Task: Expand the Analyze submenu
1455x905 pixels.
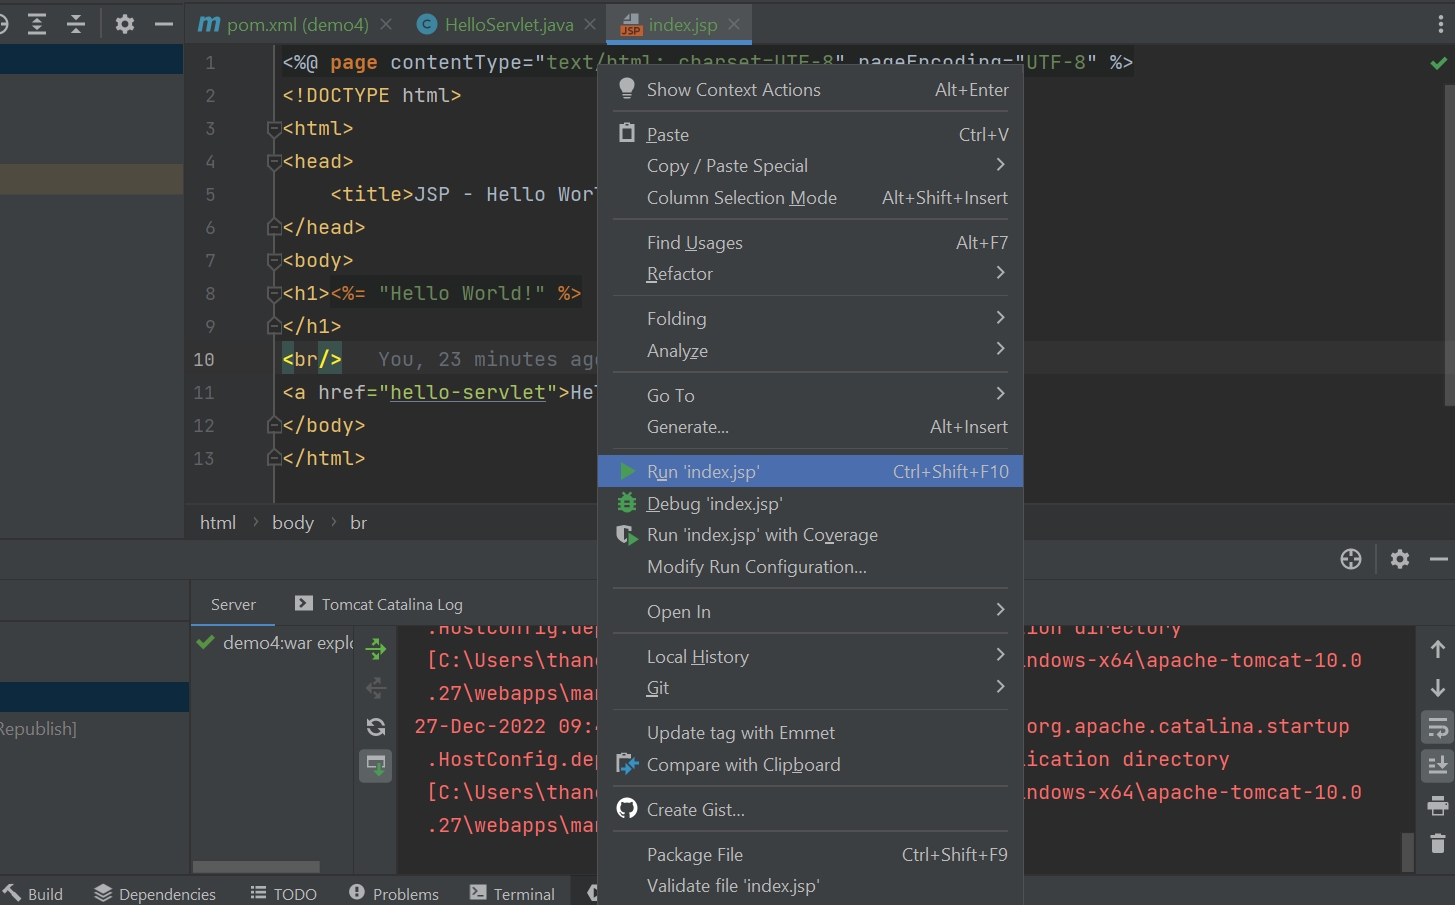Action: (x=810, y=350)
